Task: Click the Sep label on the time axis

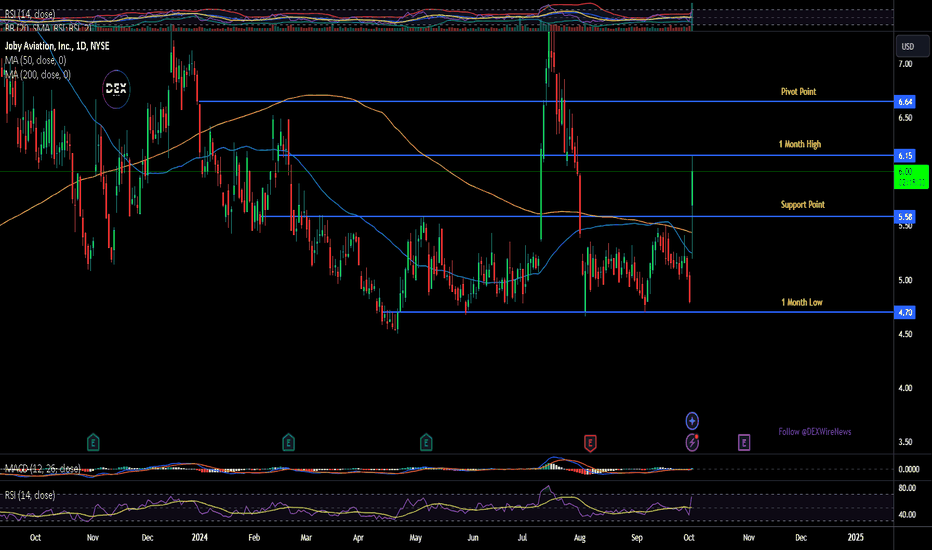Action: tap(637, 538)
